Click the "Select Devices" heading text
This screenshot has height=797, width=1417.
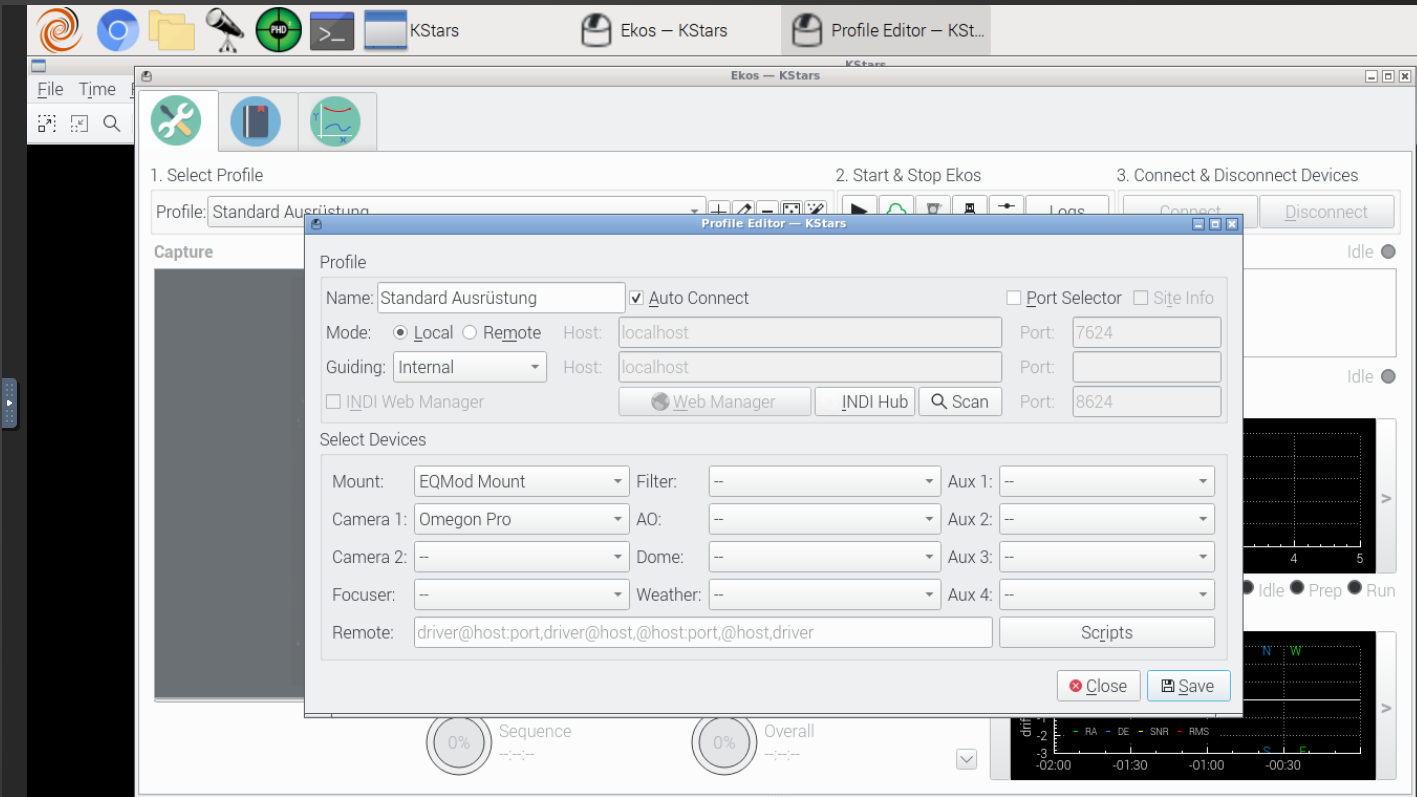tap(373, 440)
